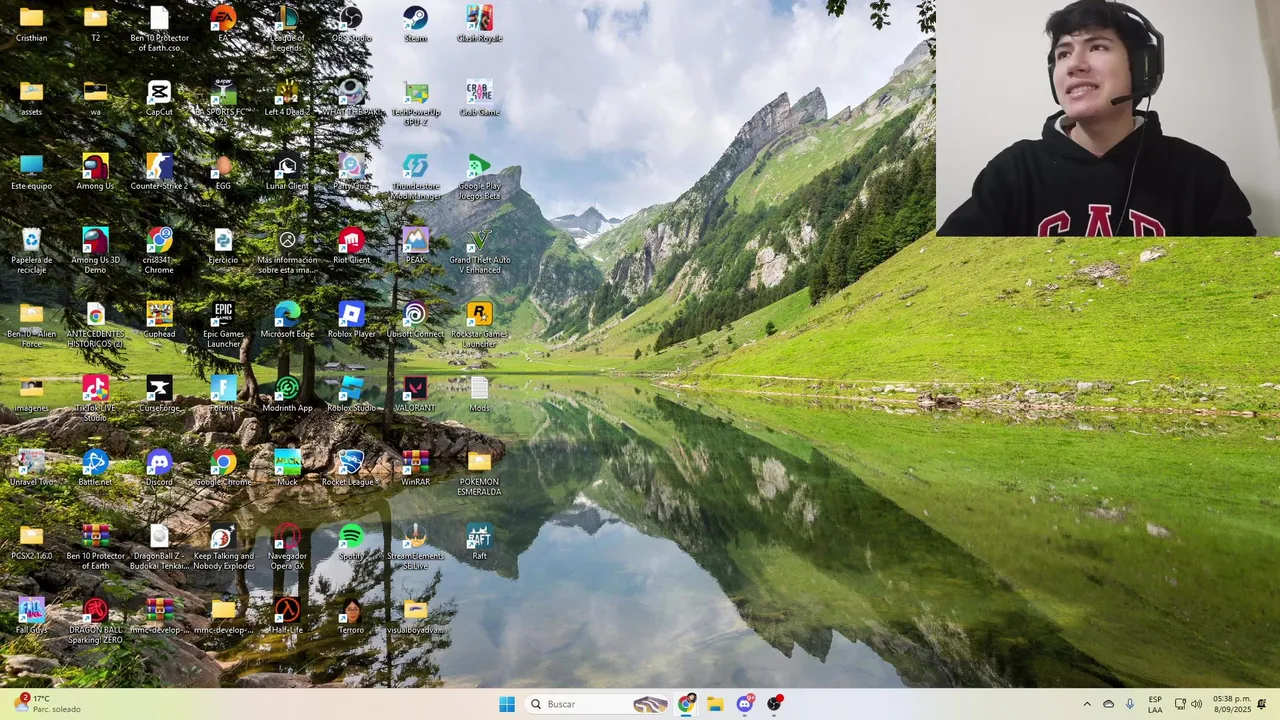Select the PCSX2 1.6.0 folder

(x=31, y=542)
